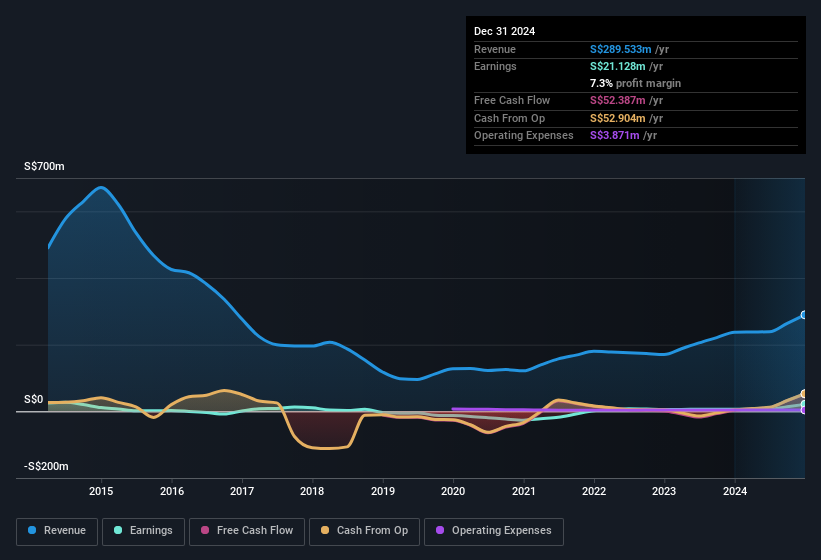Click the 2015 x-axis label

[x=101, y=491]
